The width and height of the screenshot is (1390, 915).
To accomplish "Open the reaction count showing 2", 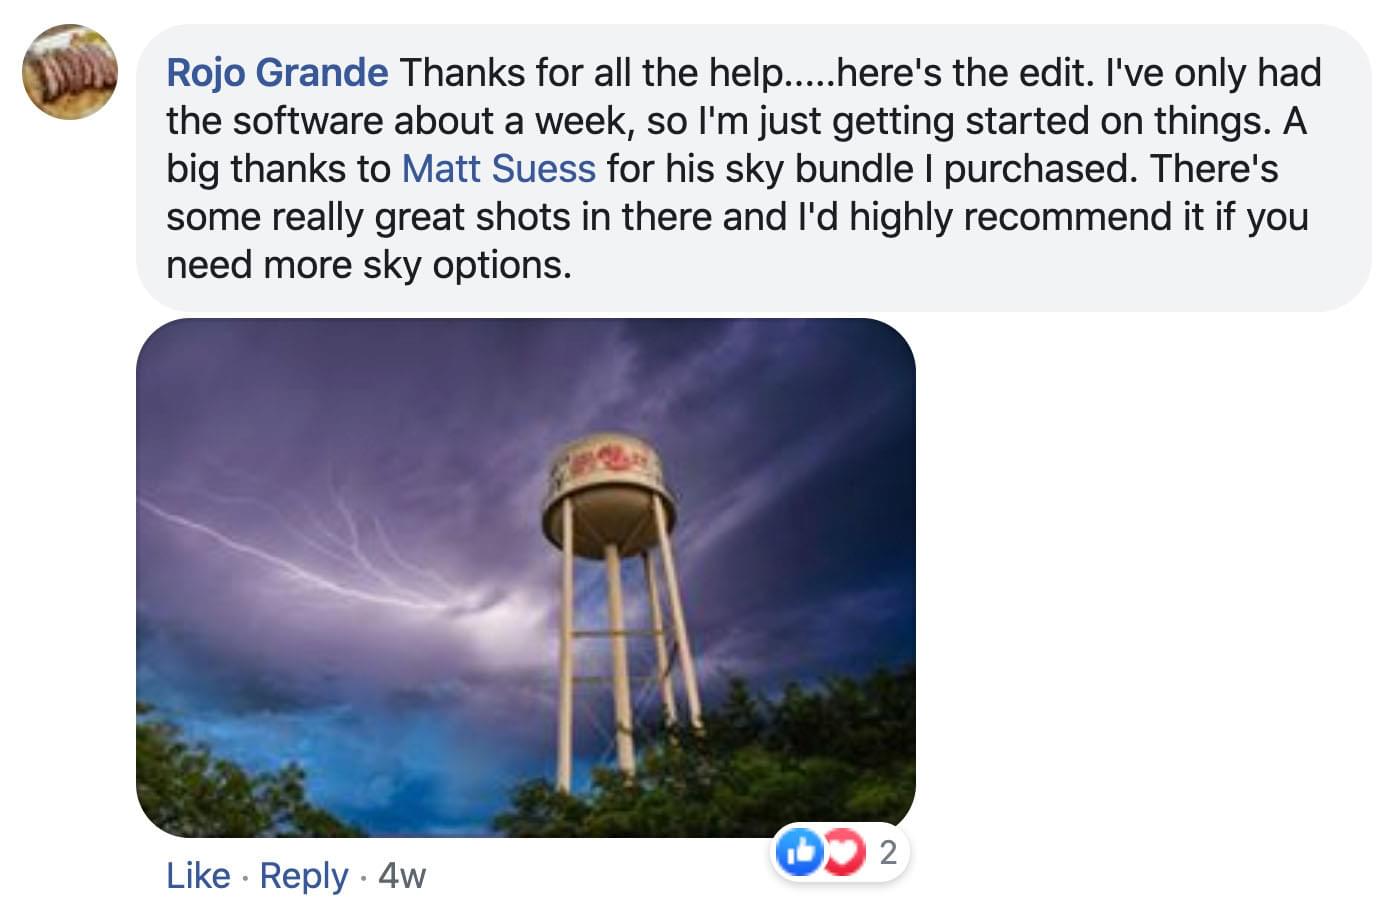I will click(x=888, y=853).
